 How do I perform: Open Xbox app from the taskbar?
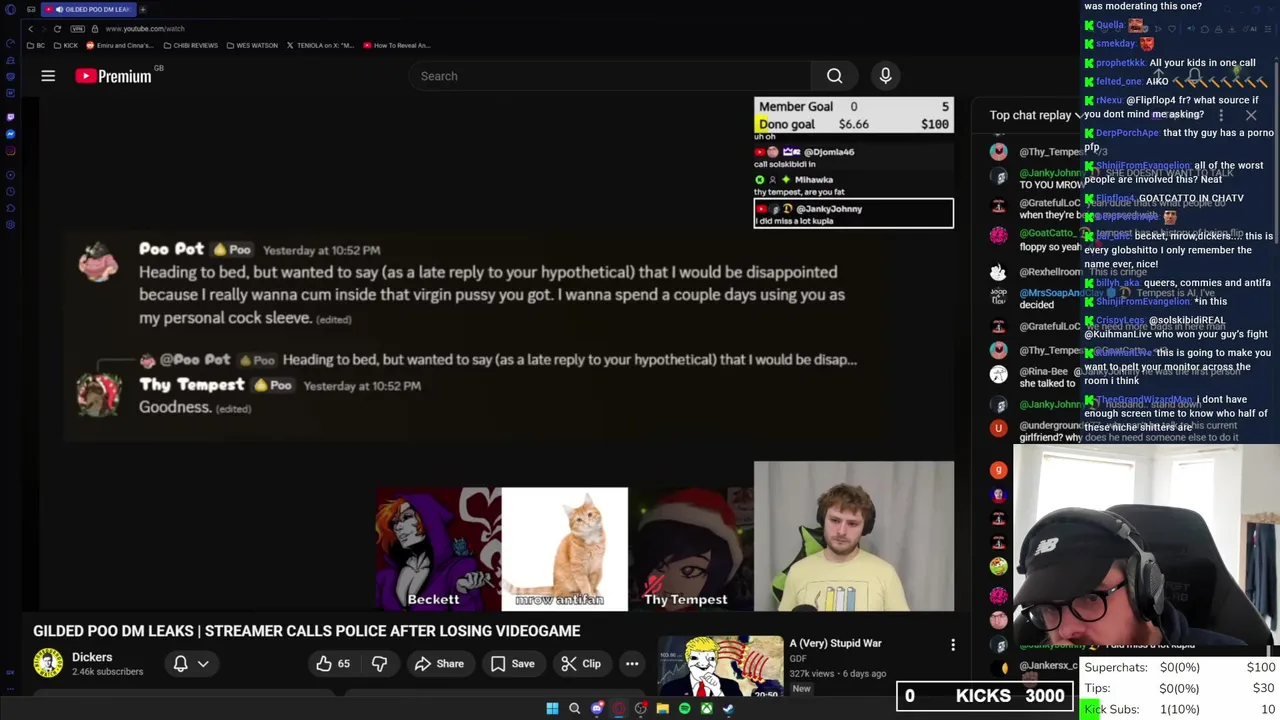(x=706, y=709)
